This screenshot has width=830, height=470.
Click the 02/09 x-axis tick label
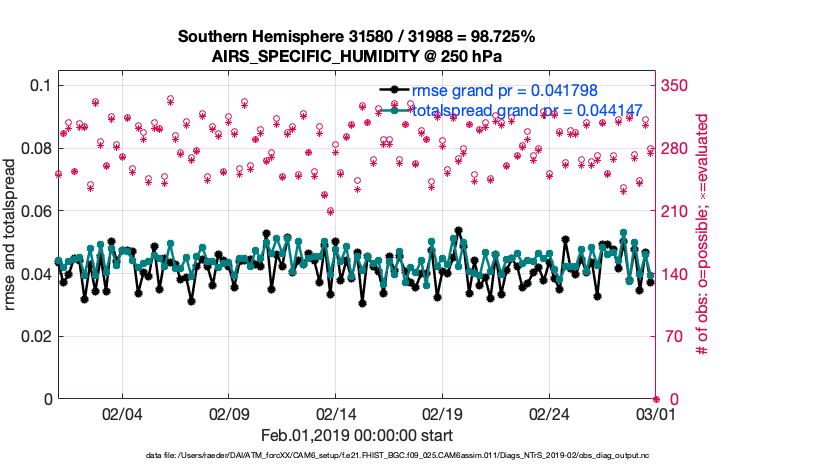[x=229, y=414]
